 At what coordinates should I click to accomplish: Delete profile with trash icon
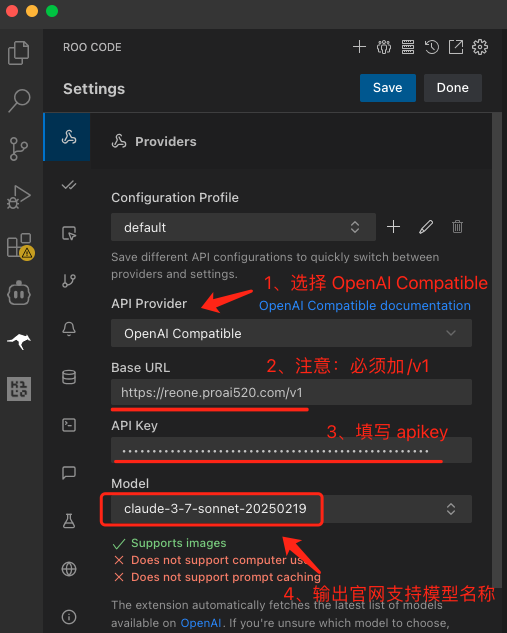pyautogui.click(x=457, y=226)
